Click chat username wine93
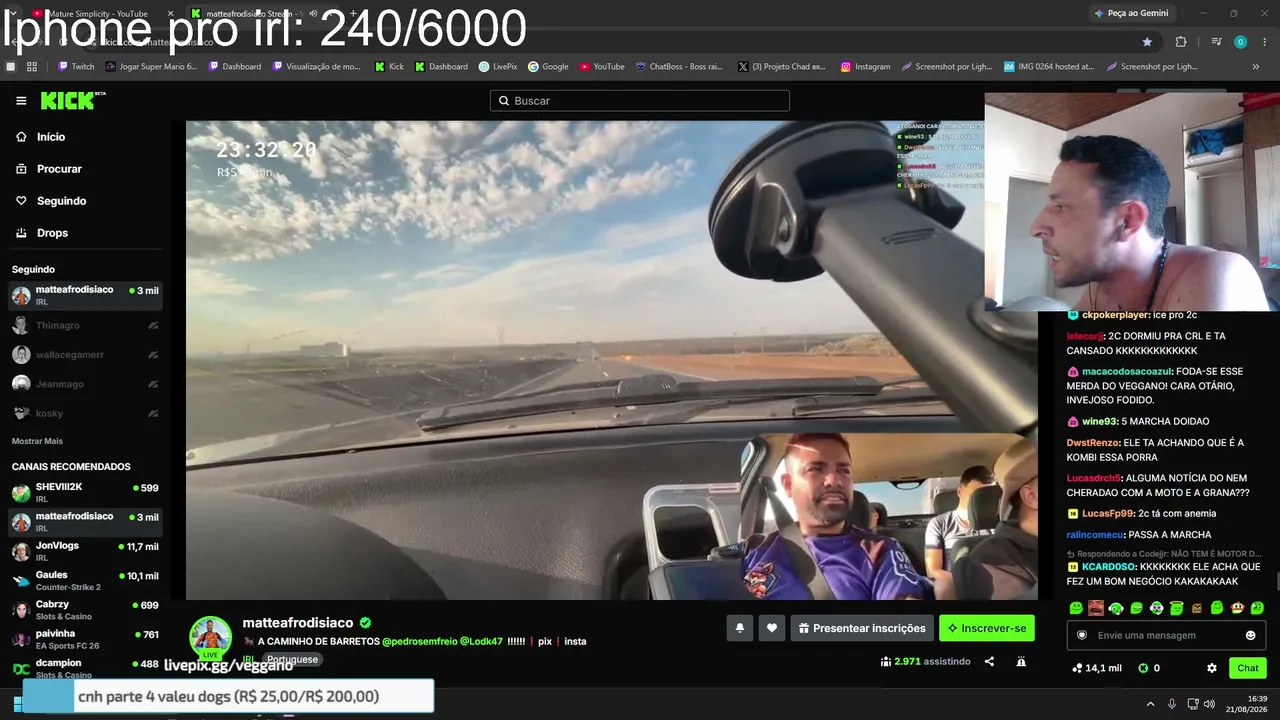 click(x=1099, y=422)
